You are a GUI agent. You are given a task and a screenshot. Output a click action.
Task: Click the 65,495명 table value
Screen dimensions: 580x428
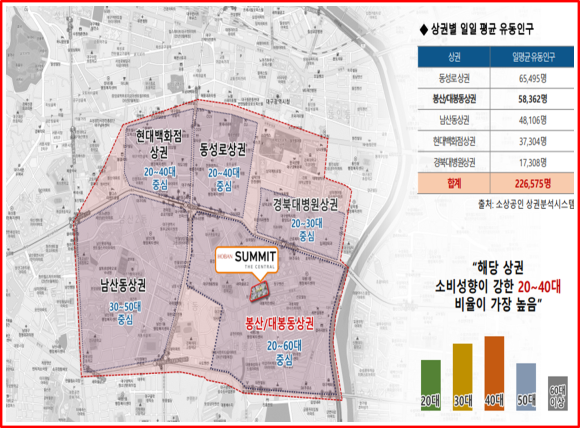533,78
